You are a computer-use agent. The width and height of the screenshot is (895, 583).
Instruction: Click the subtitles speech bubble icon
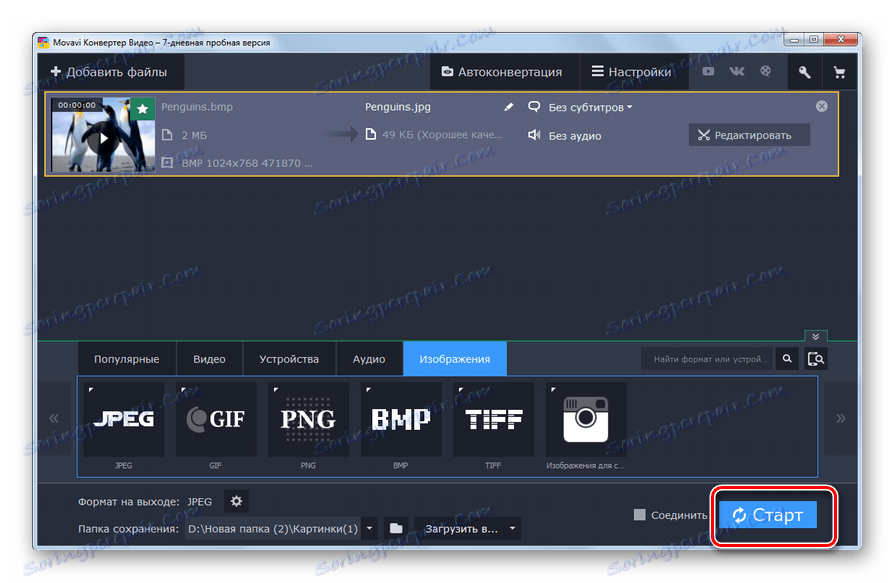tap(534, 107)
